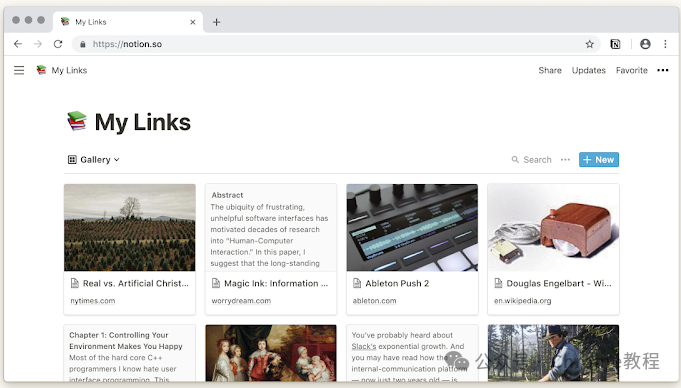The height and width of the screenshot is (388, 681).
Task: Open the en.wikipedia.org link
Action: point(522,301)
